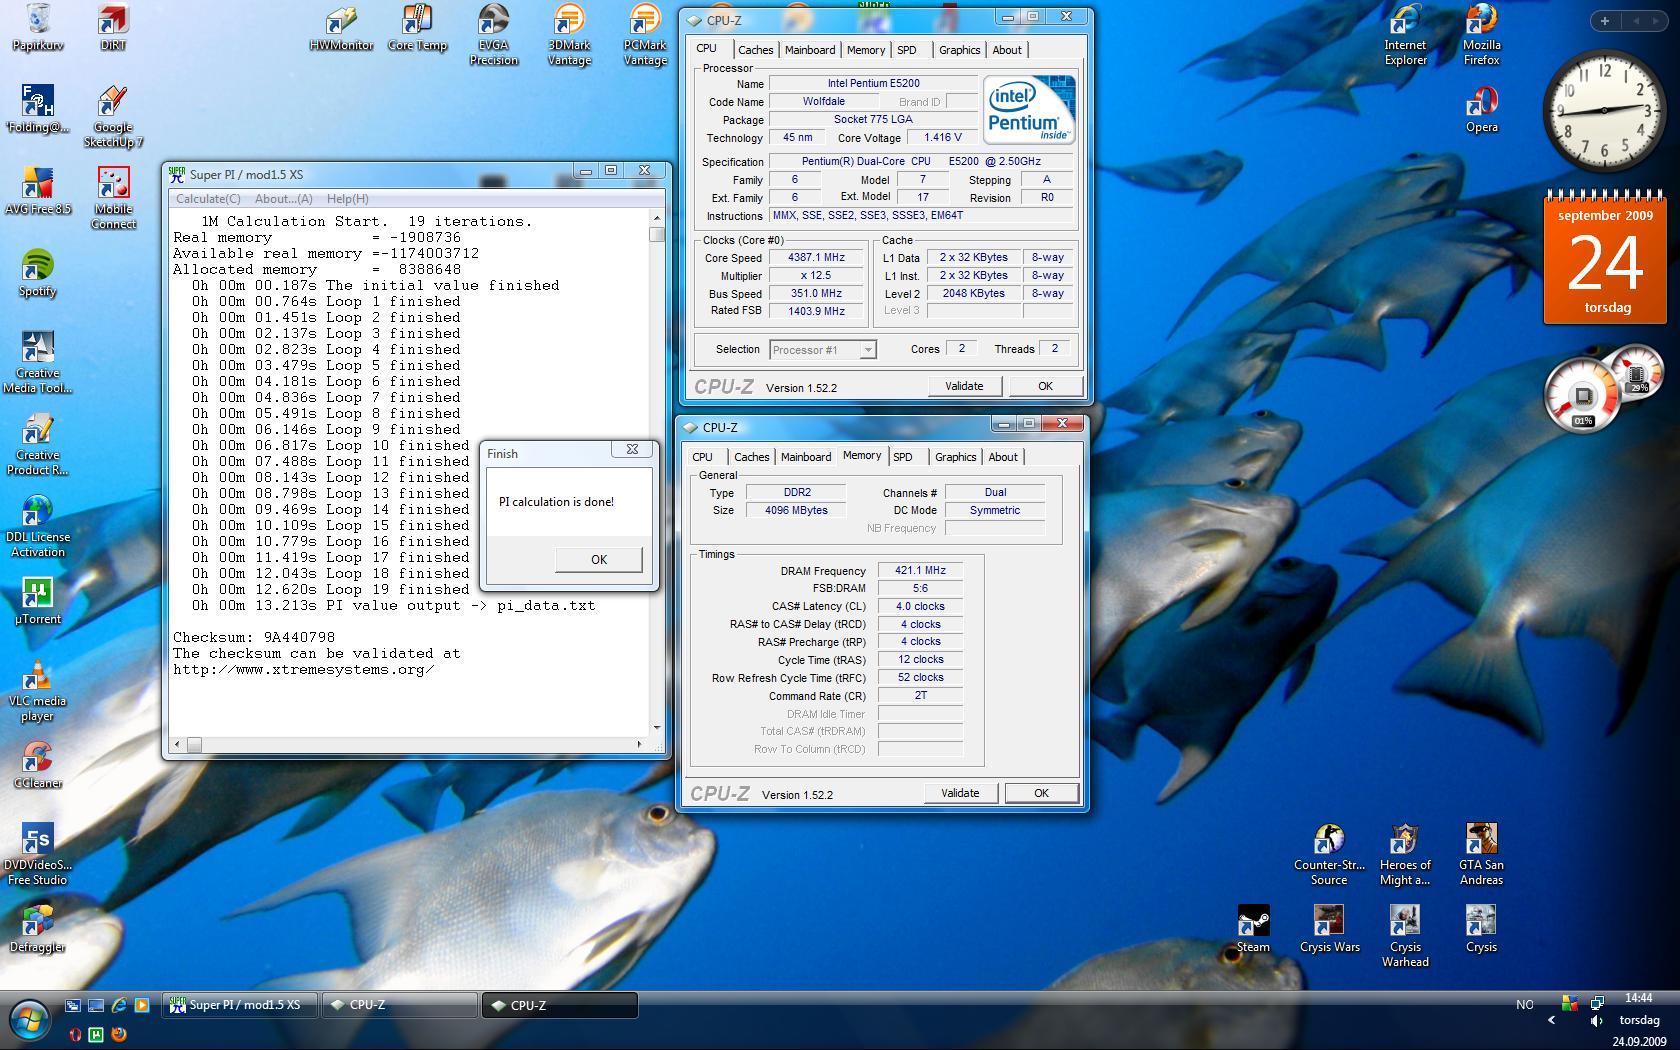Image resolution: width=1680 pixels, height=1050 pixels.
Task: Click the NO language indicator in taskbar
Action: pos(1524,1005)
